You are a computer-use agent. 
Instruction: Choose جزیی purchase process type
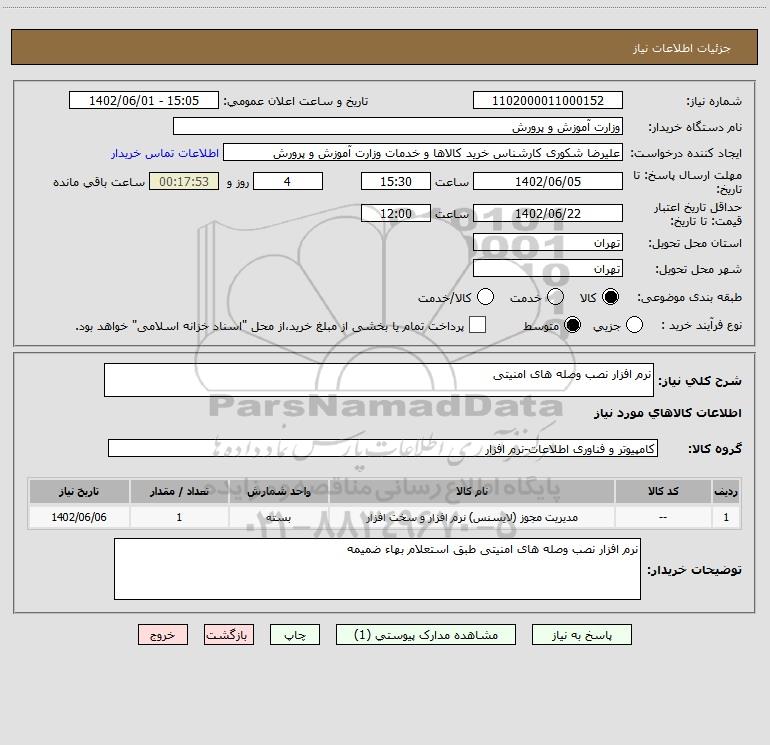tap(634, 325)
